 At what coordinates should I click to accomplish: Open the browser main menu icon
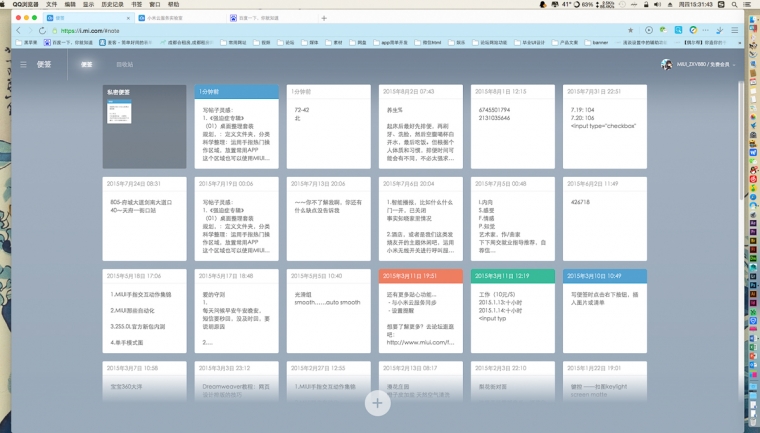(735, 30)
